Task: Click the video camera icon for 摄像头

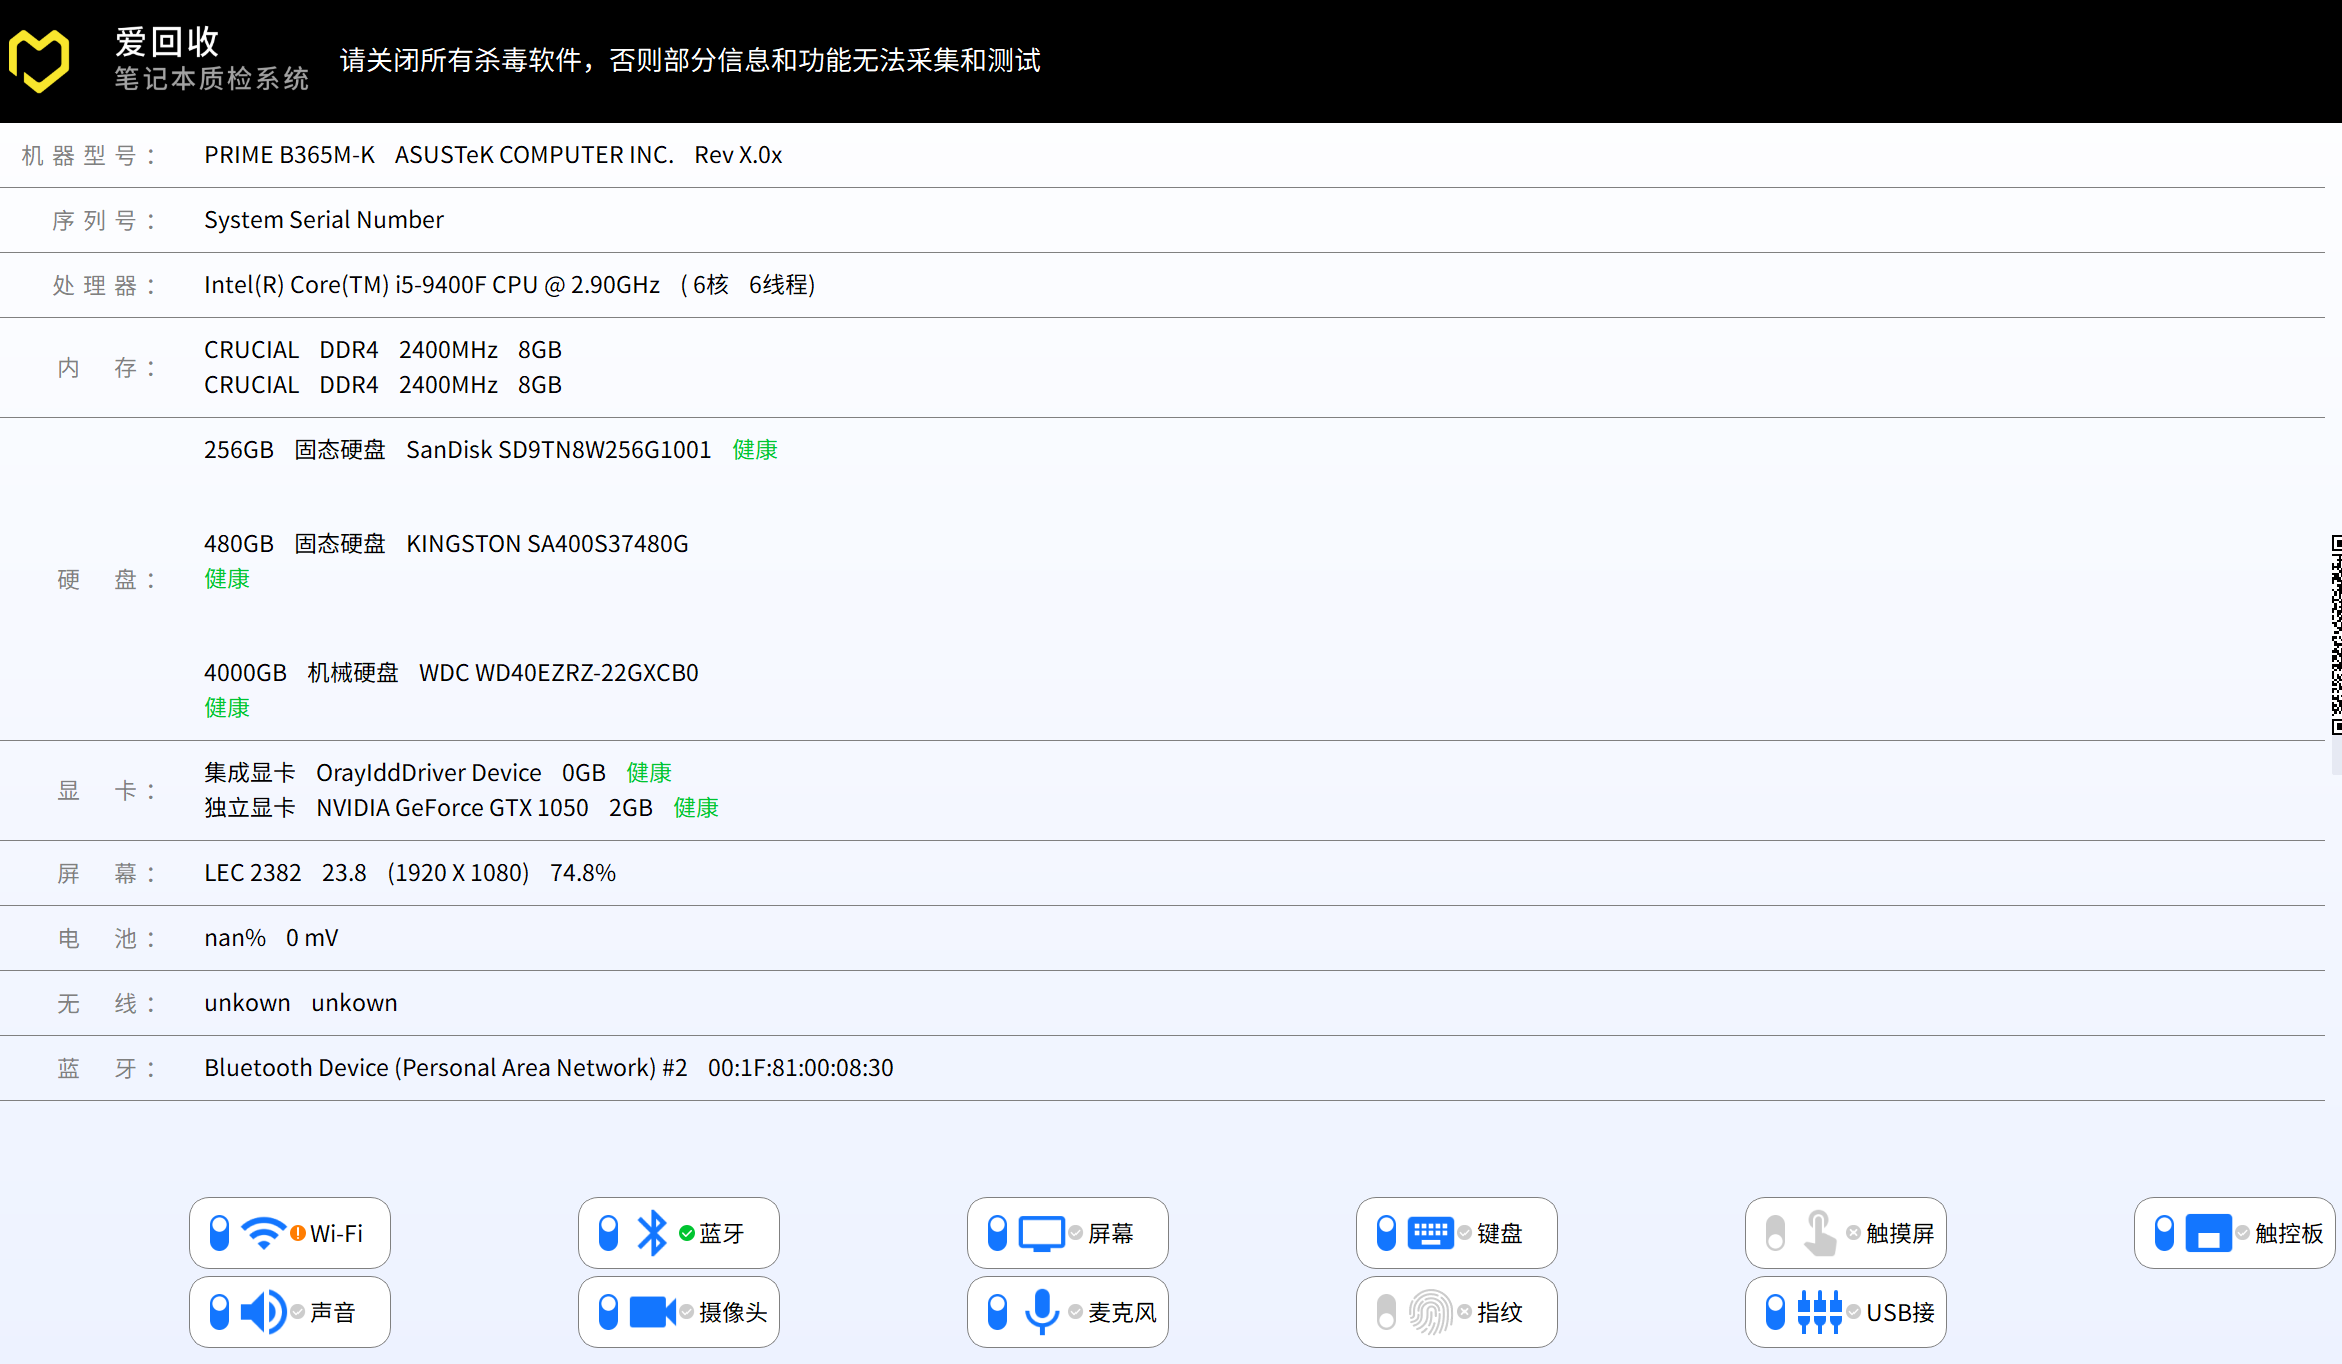Action: (653, 1312)
